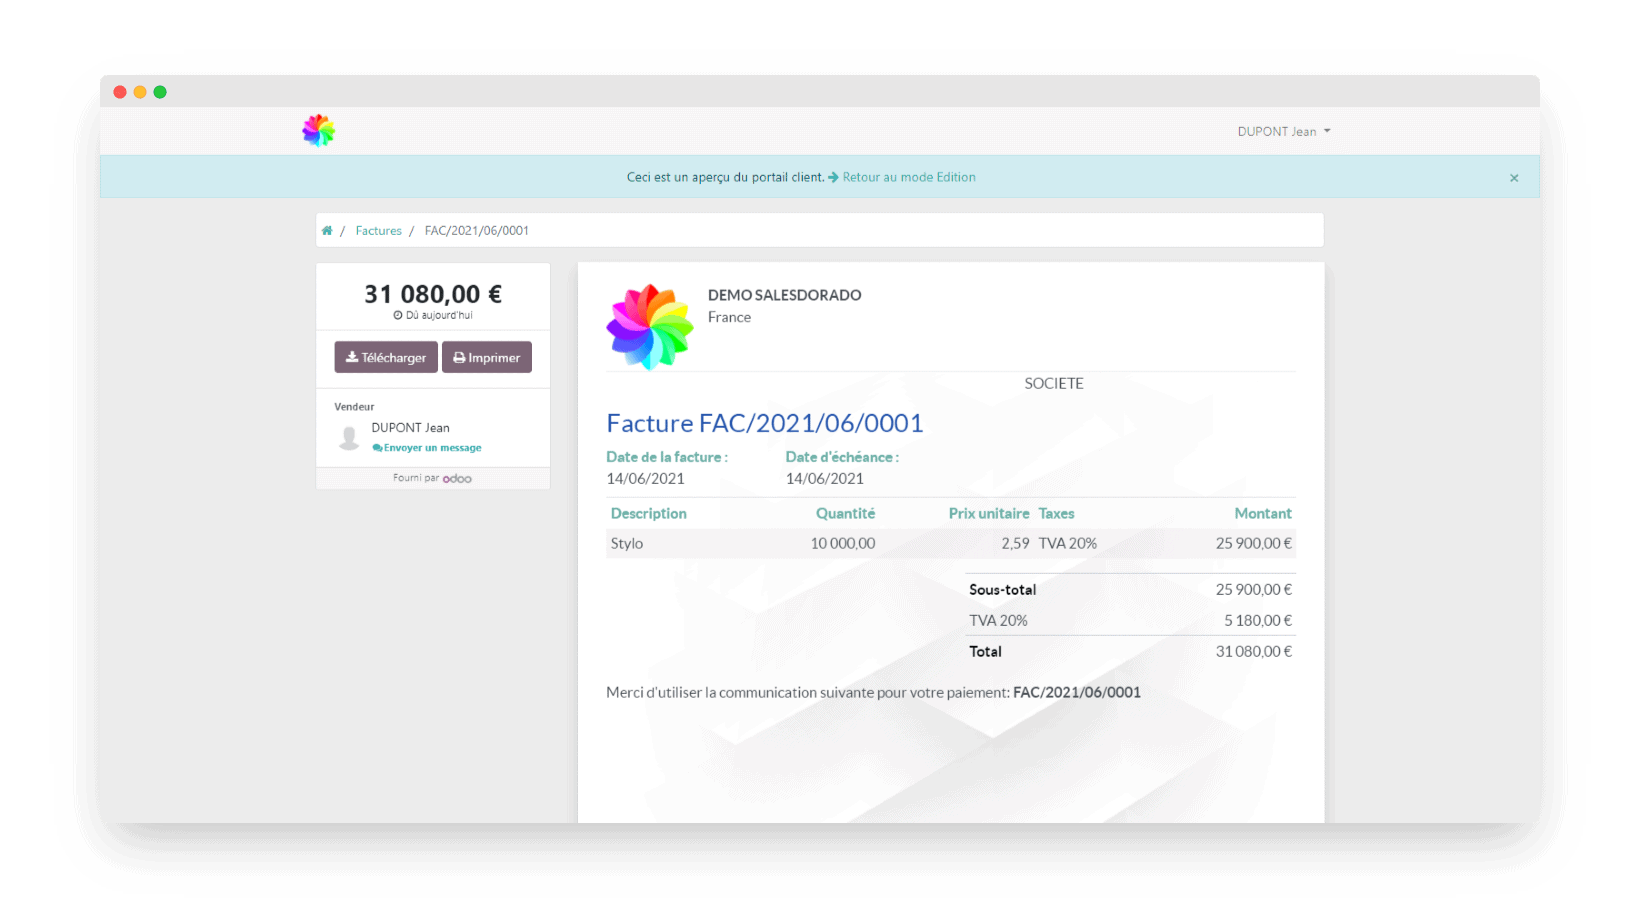This screenshot has height=898, width=1640.
Task: Open the home breadcrumb icon
Action: [x=327, y=231]
